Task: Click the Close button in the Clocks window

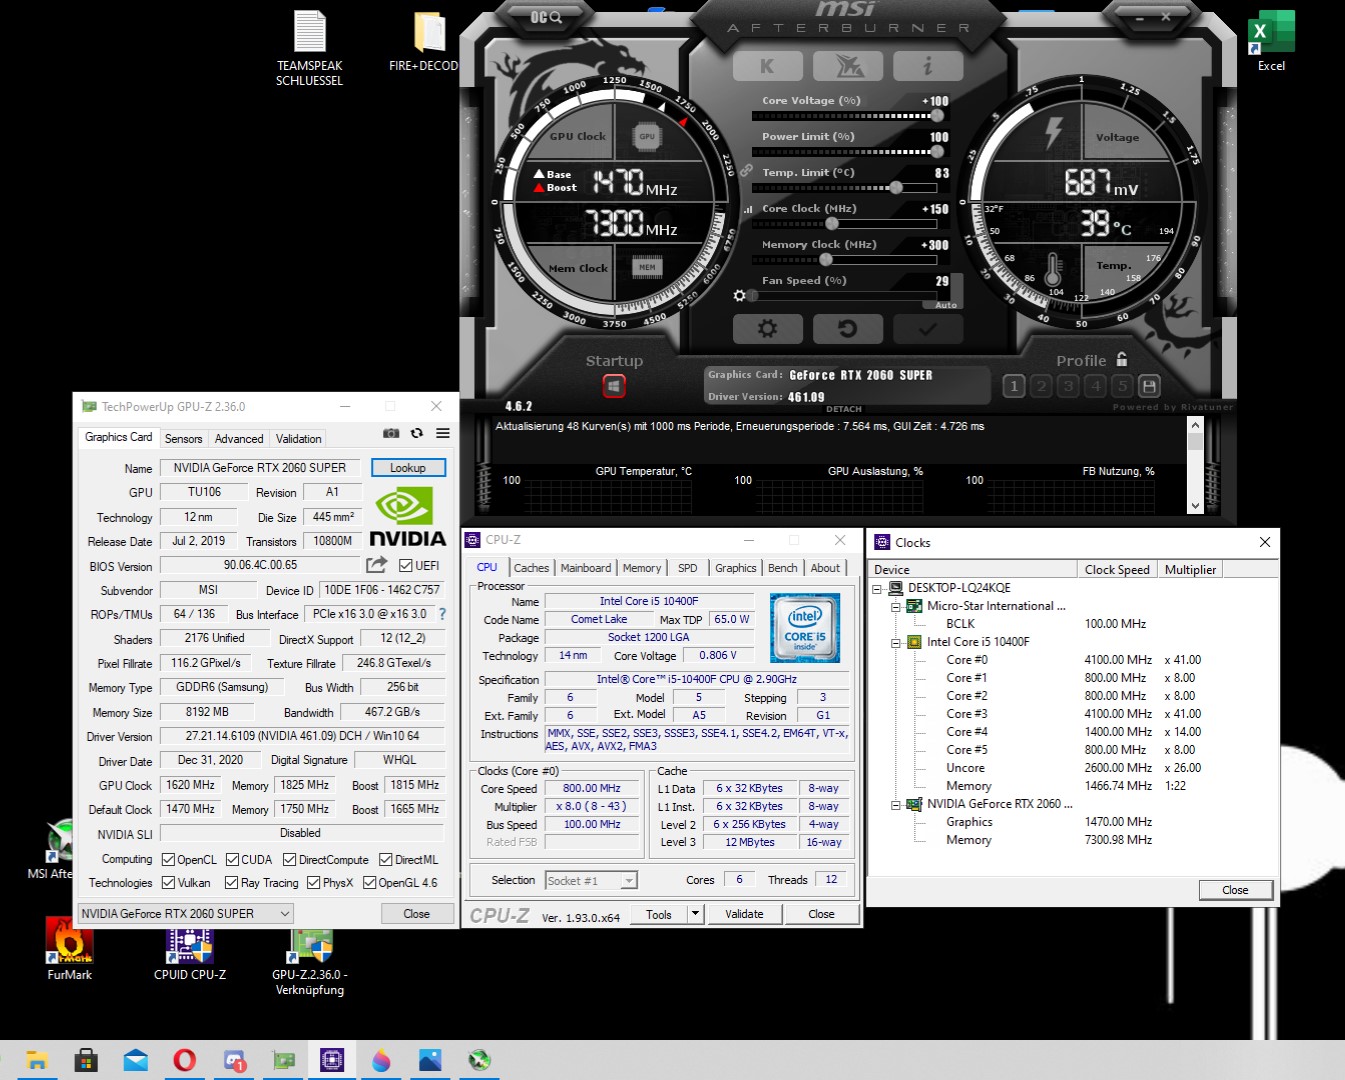Action: point(1235,890)
